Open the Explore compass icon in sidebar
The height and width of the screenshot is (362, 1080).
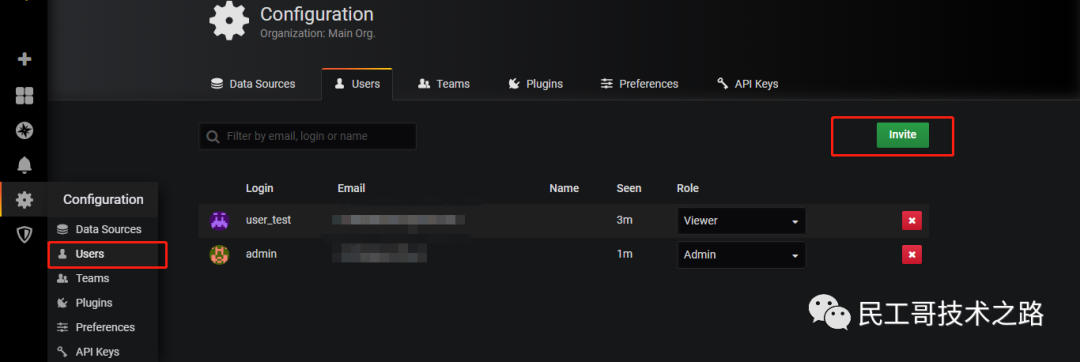coord(25,131)
